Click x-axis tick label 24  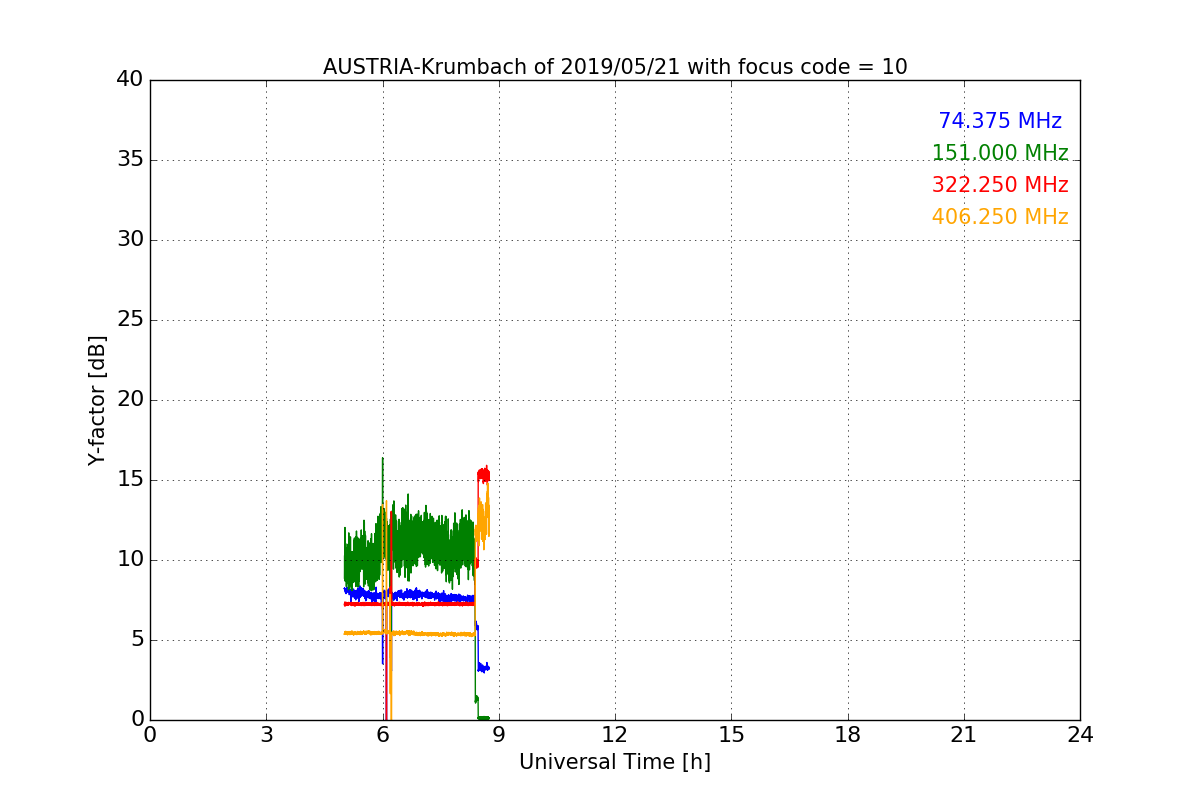click(1080, 735)
